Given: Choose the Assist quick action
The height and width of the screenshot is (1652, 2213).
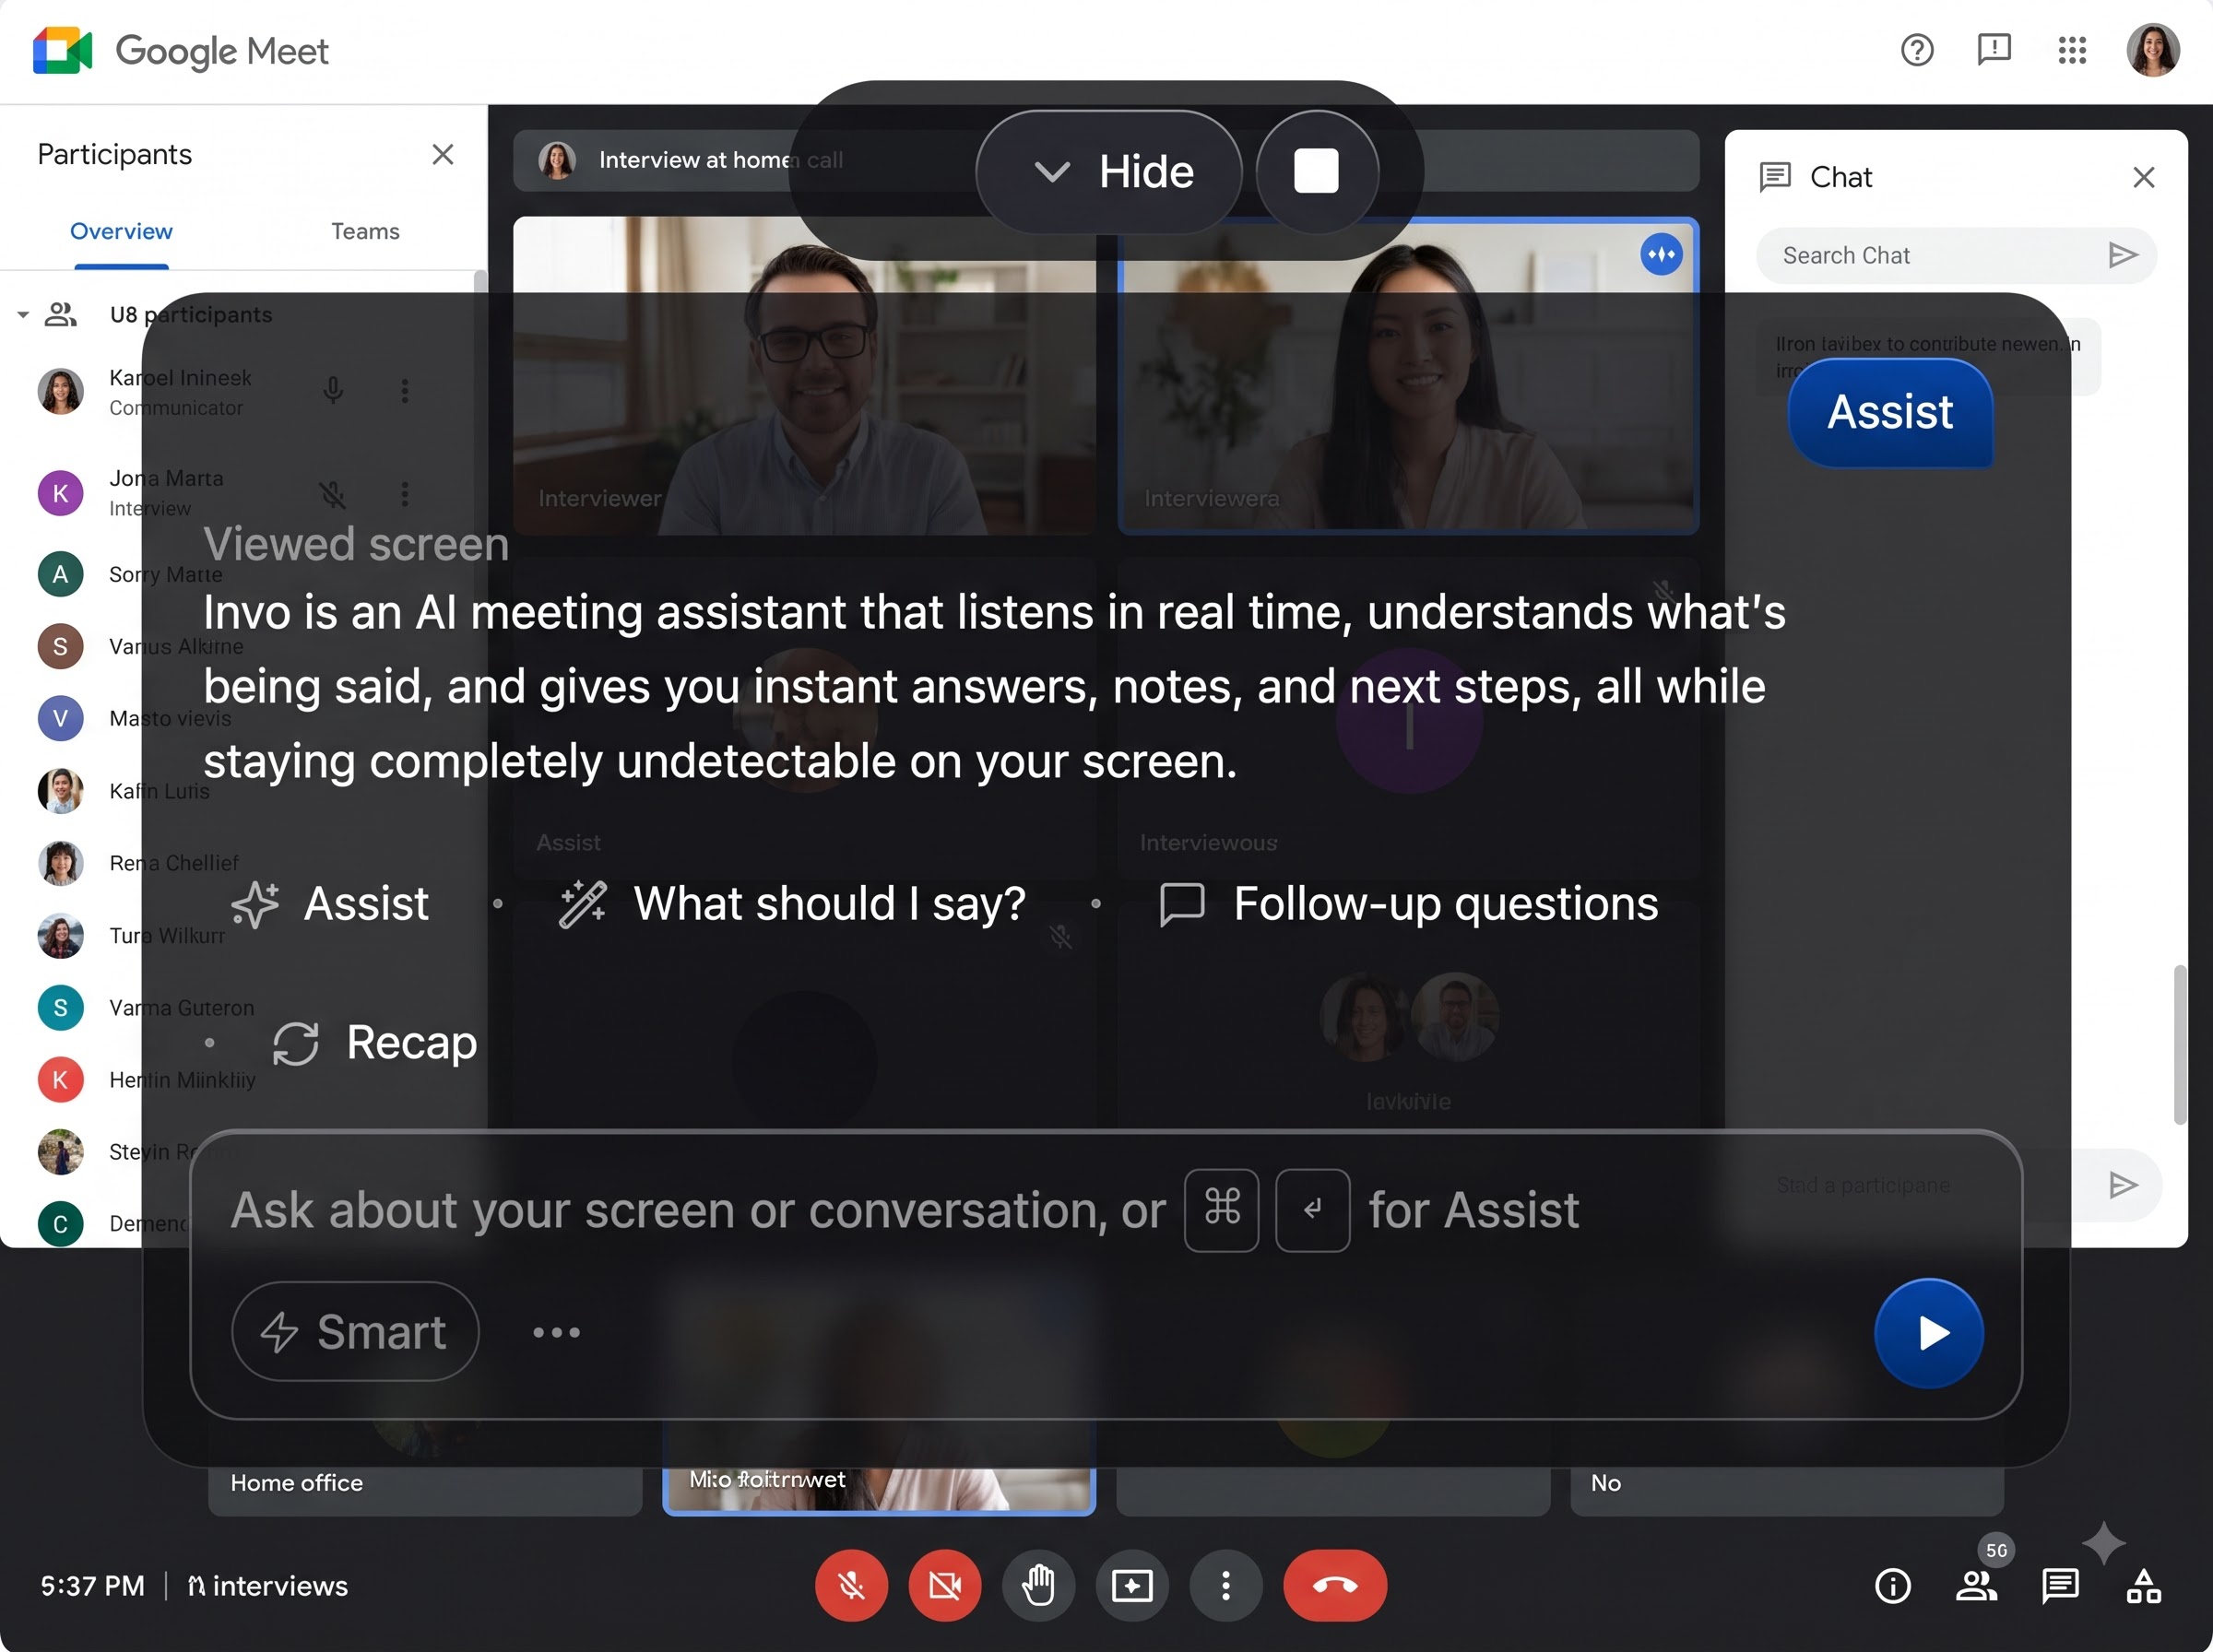Looking at the screenshot, I should (x=330, y=904).
